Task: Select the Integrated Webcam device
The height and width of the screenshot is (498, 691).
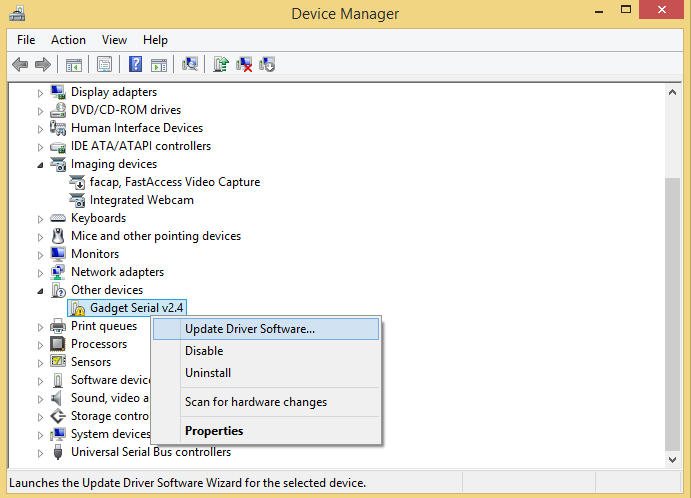Action: point(141,200)
